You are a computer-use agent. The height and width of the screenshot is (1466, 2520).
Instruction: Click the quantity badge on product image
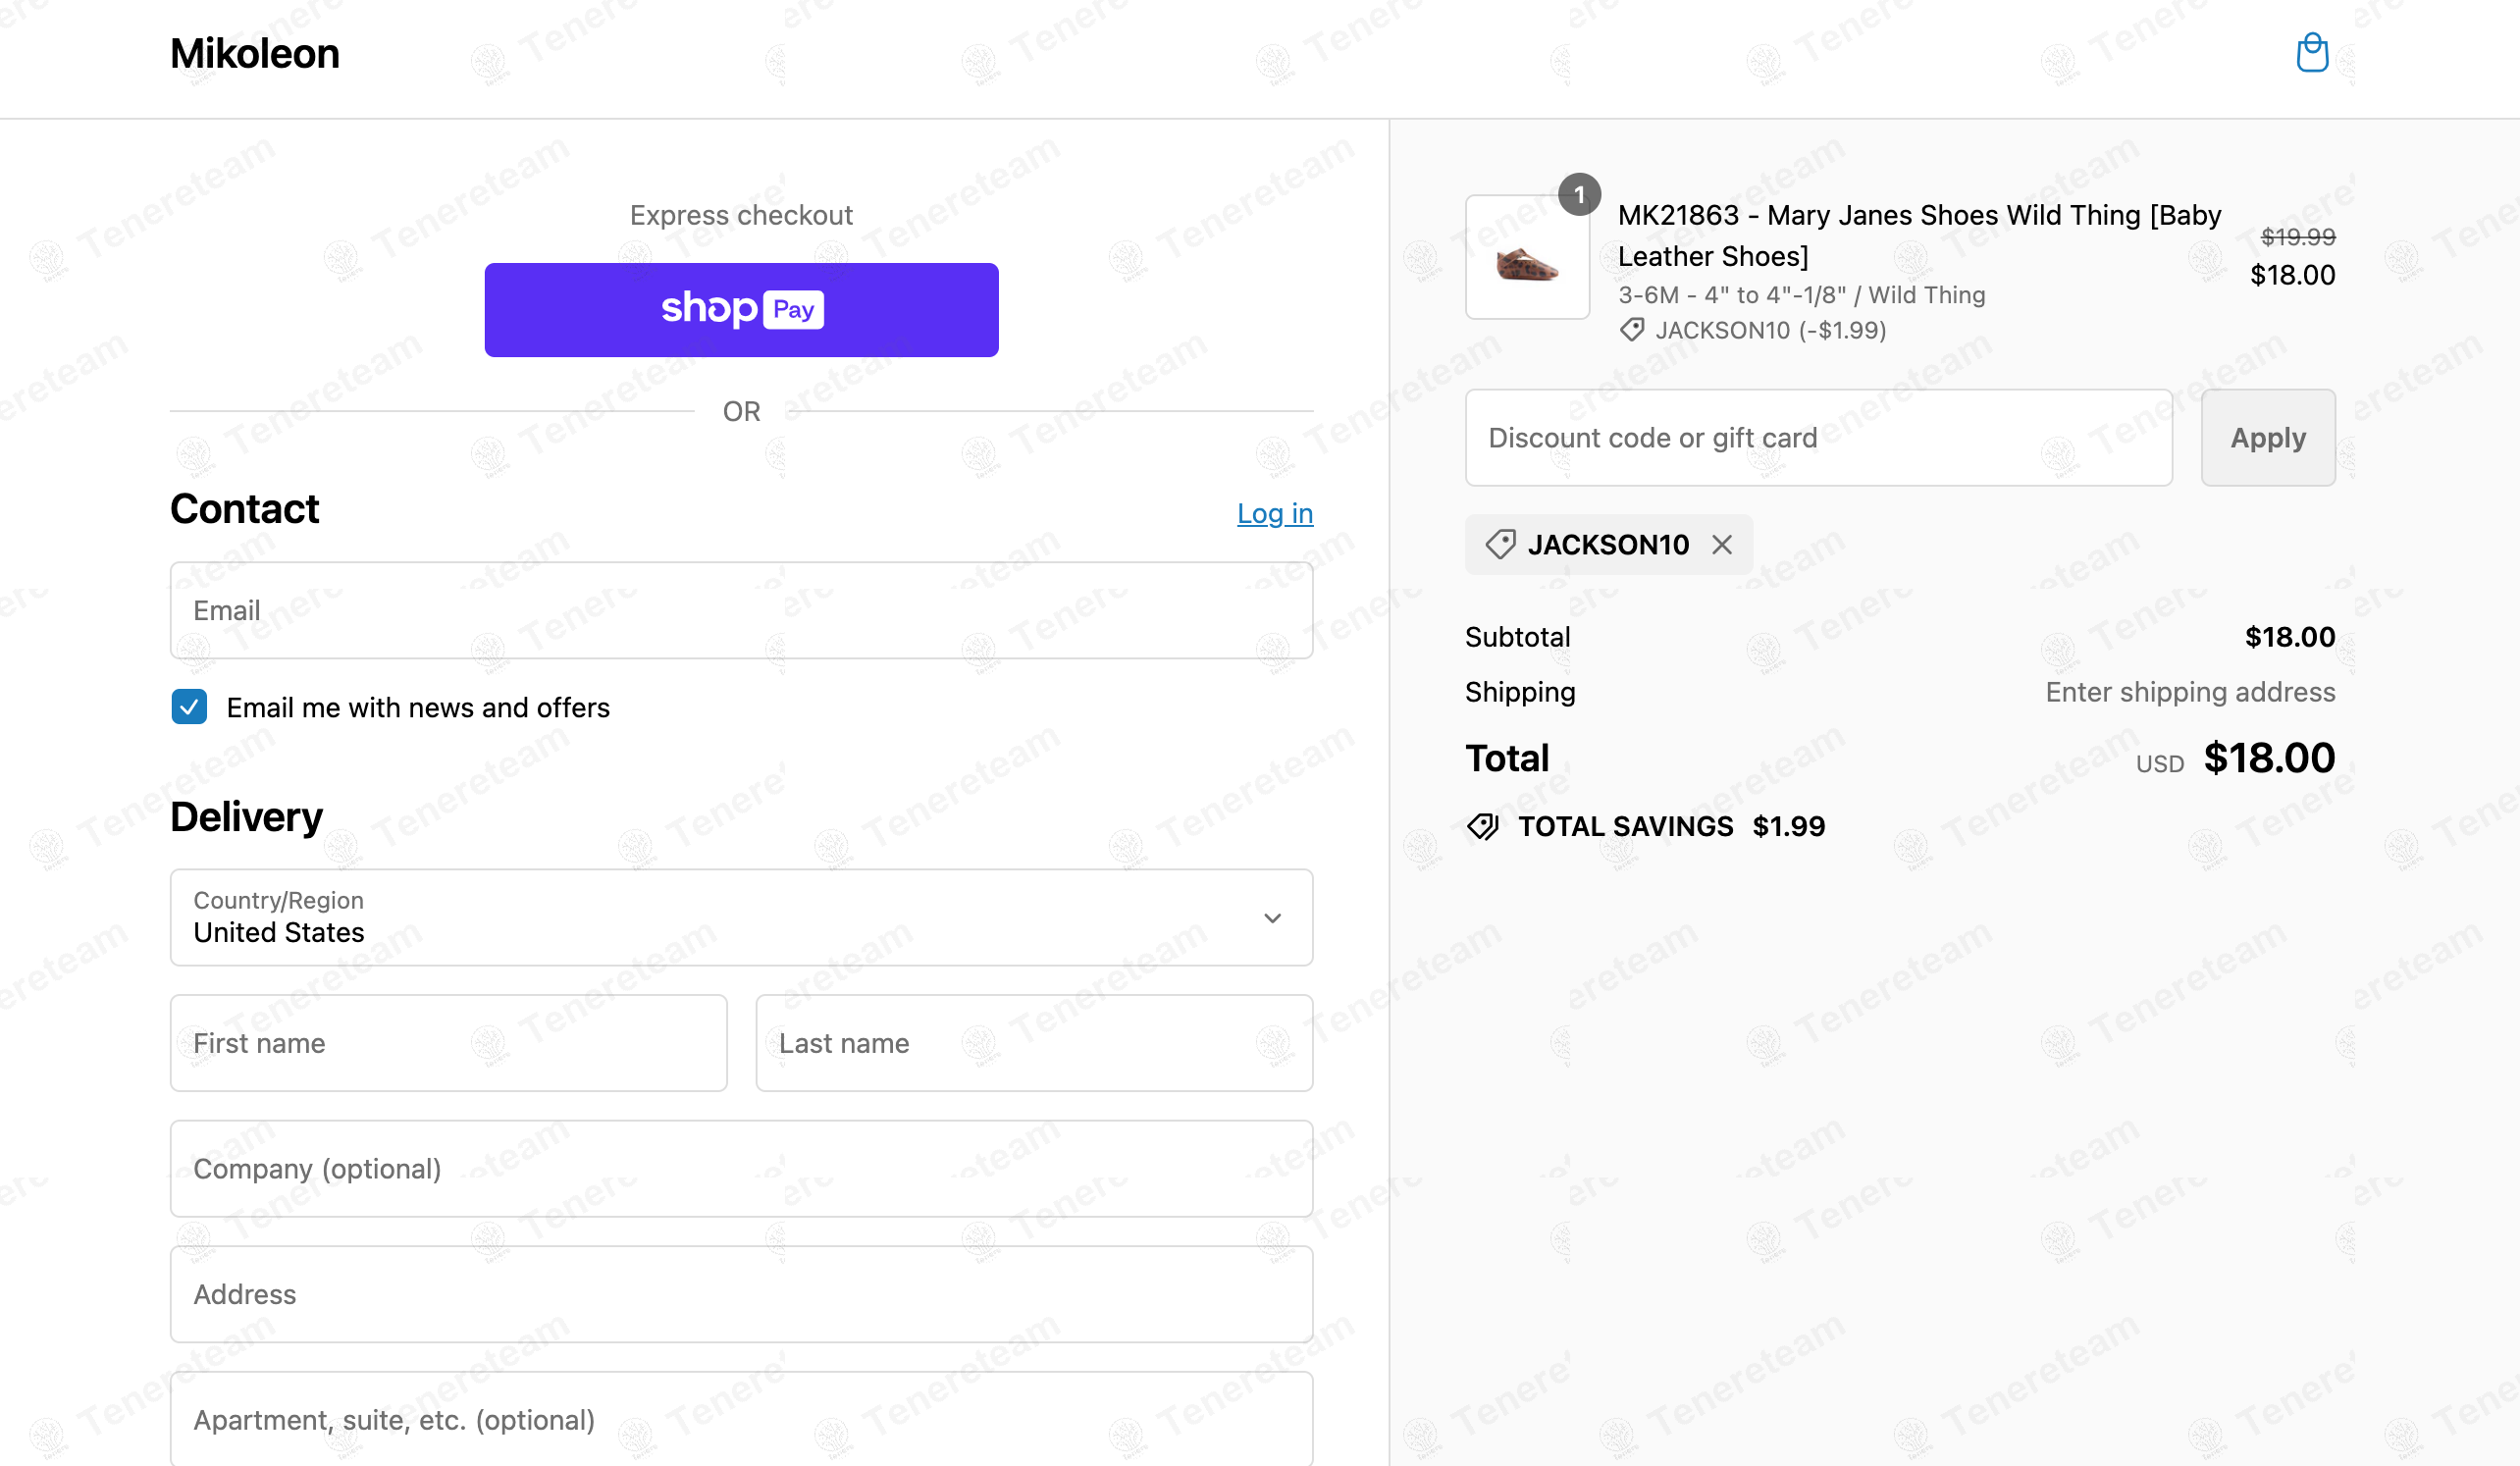pyautogui.click(x=1579, y=195)
